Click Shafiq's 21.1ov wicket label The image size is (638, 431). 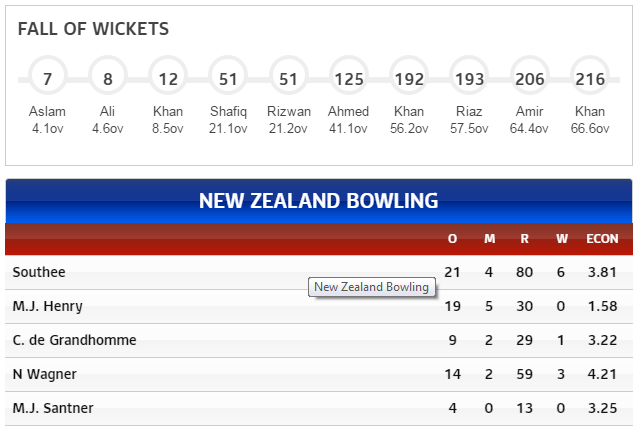point(228,129)
